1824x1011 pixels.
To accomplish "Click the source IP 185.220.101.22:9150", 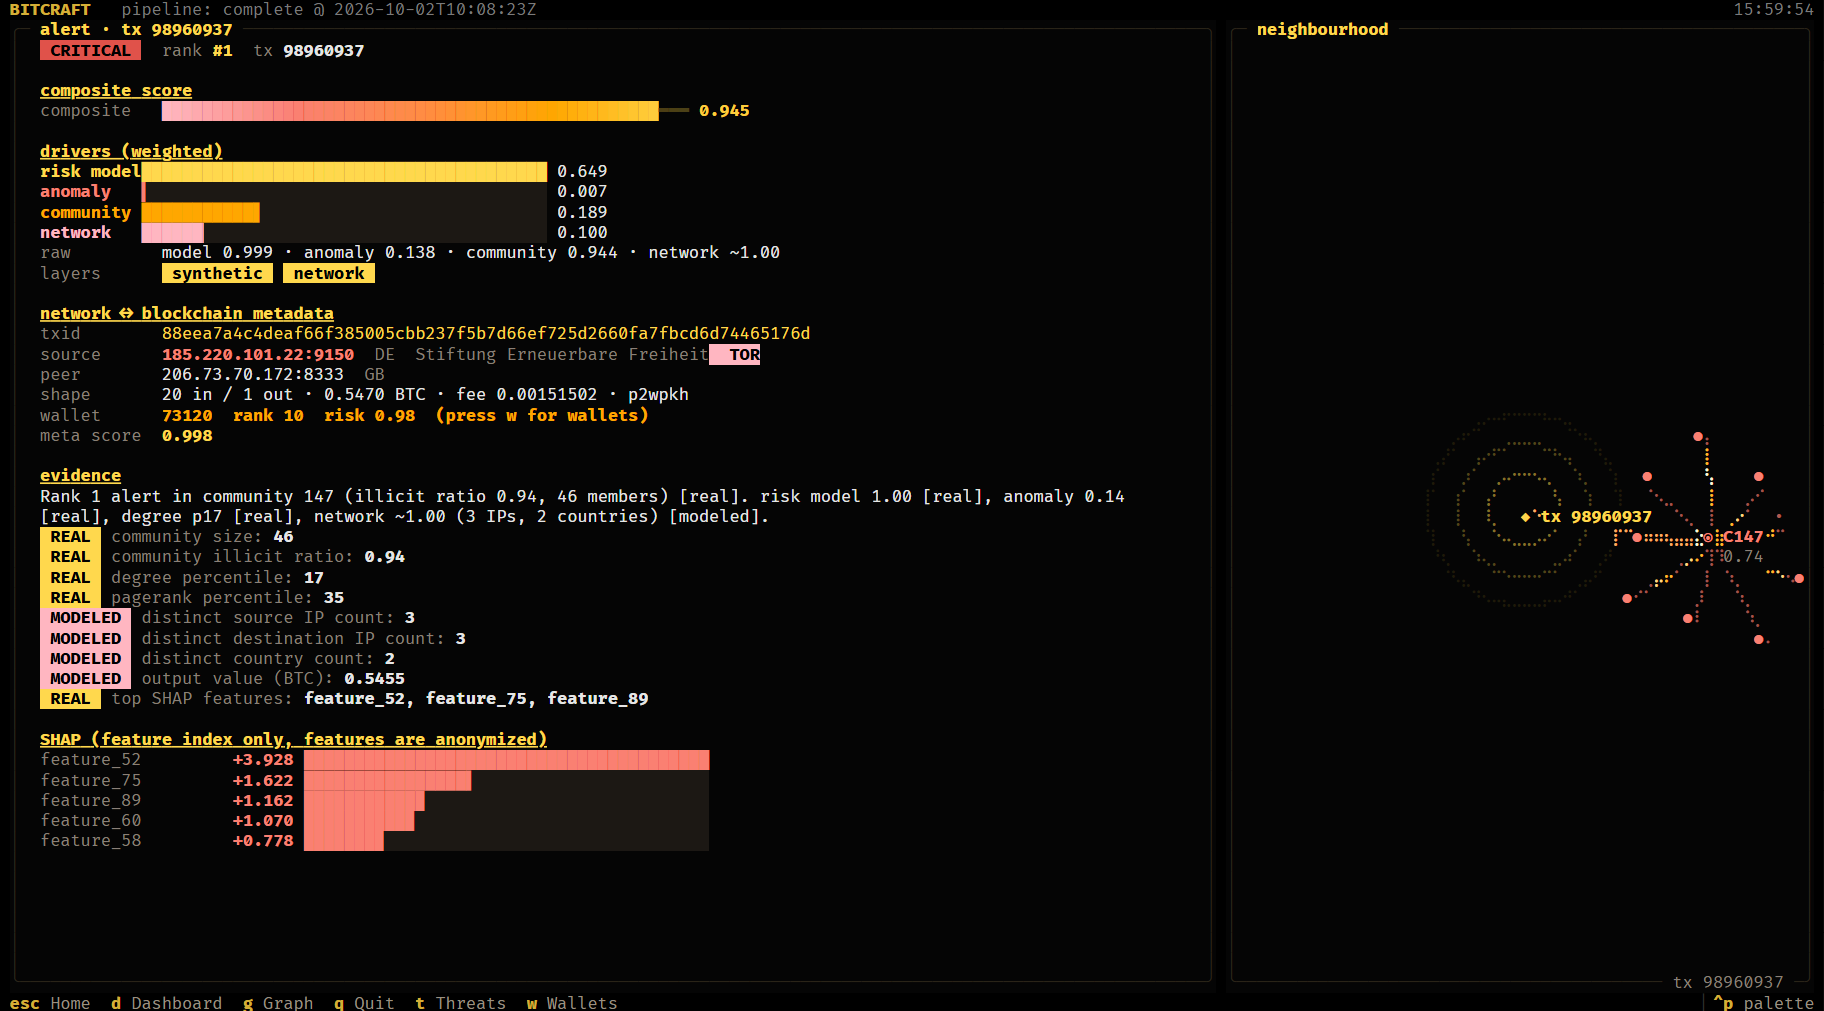I will pyautogui.click(x=258, y=354).
